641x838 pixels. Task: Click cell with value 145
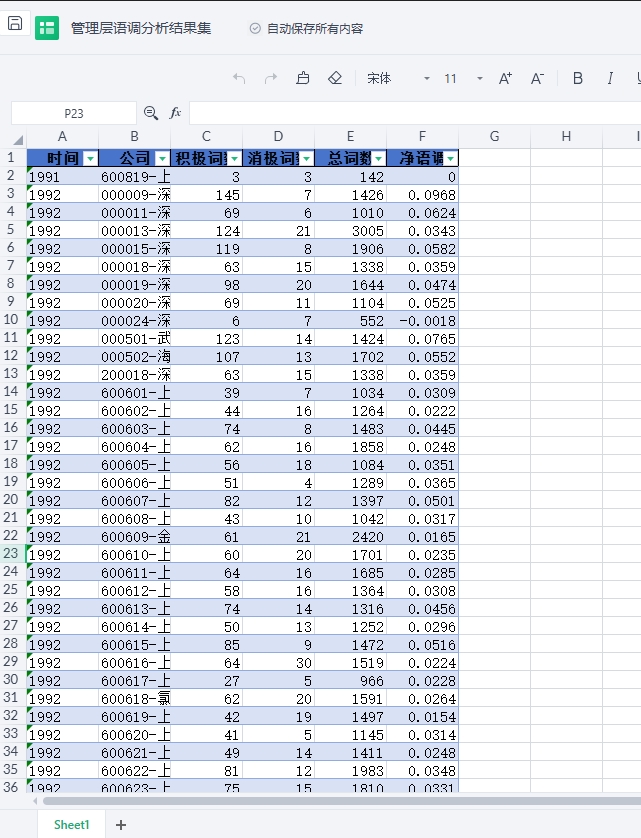pos(206,195)
